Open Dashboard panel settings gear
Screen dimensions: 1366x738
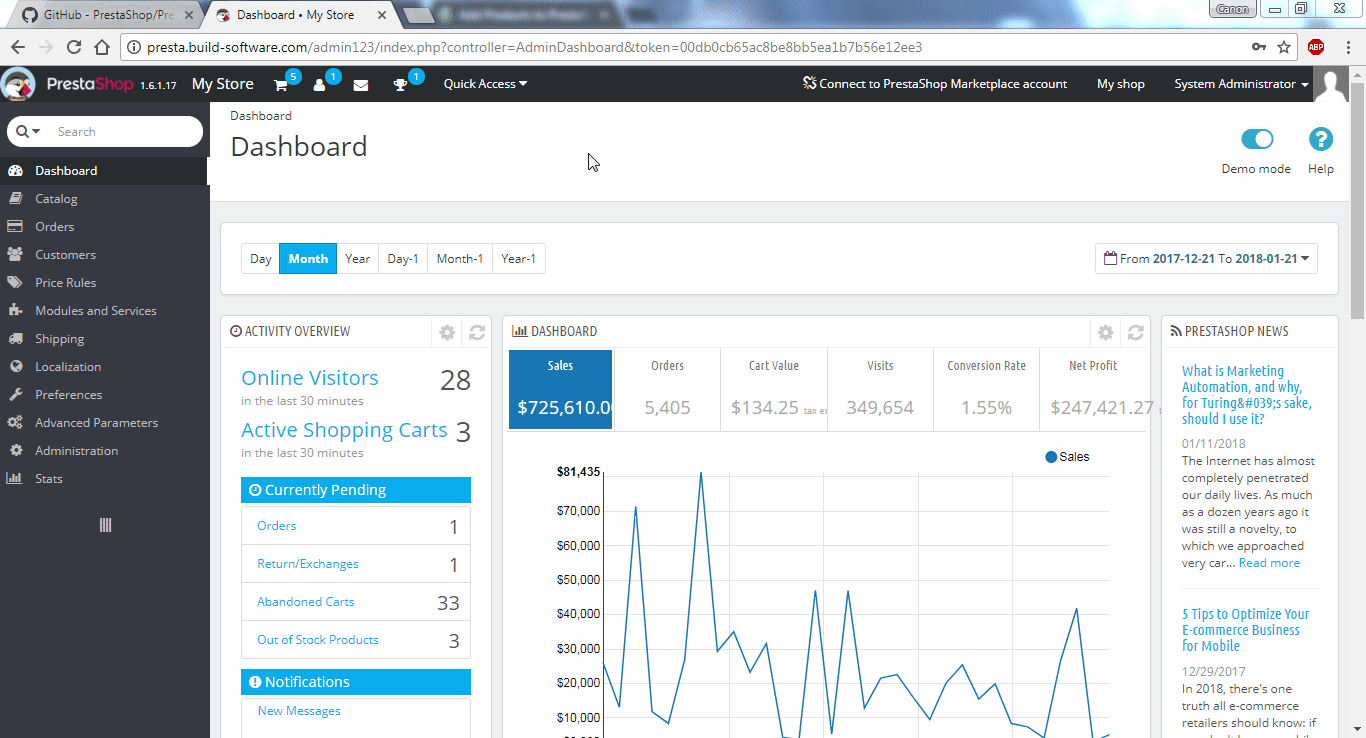coord(1105,332)
